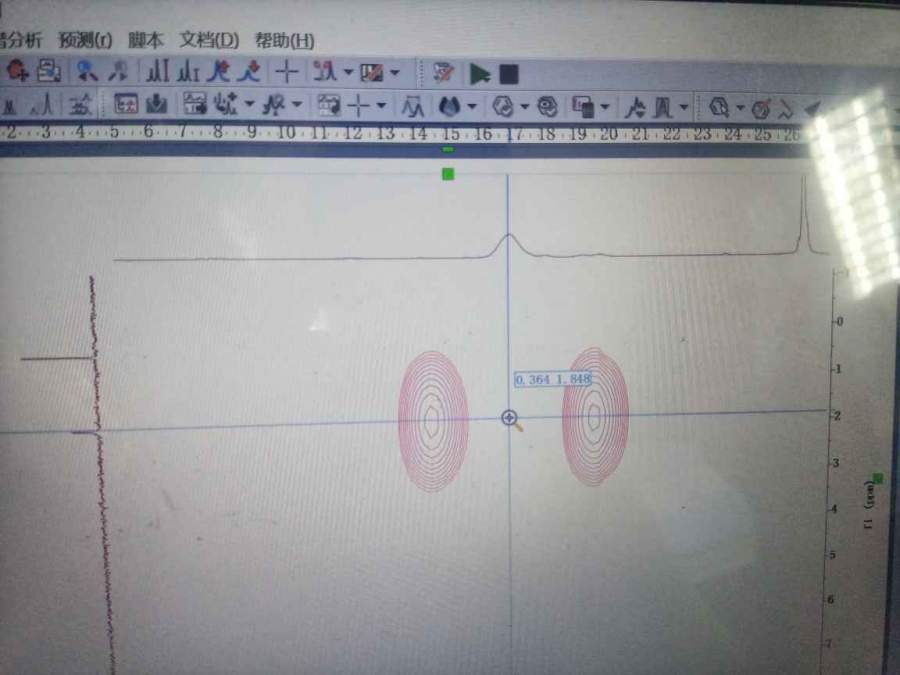Click the blue download-arrow tray icon
The height and width of the screenshot is (675, 900).
[156, 104]
